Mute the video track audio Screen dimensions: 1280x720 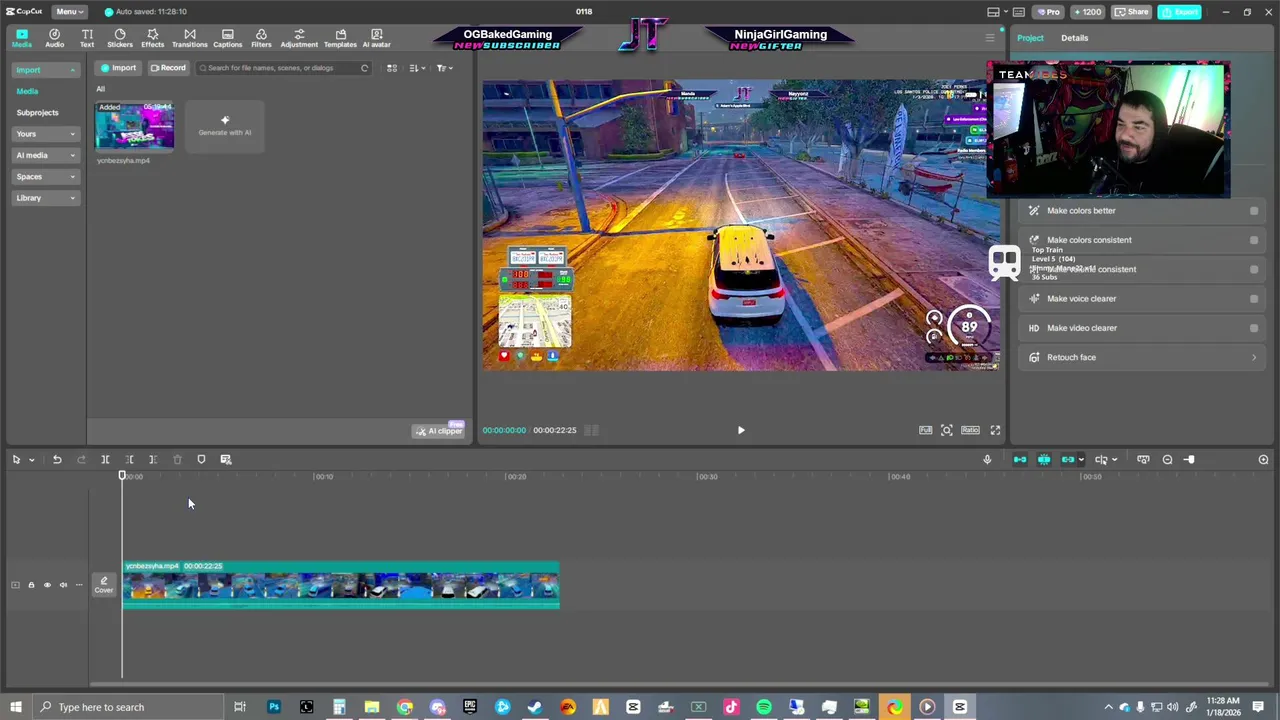[x=63, y=585]
